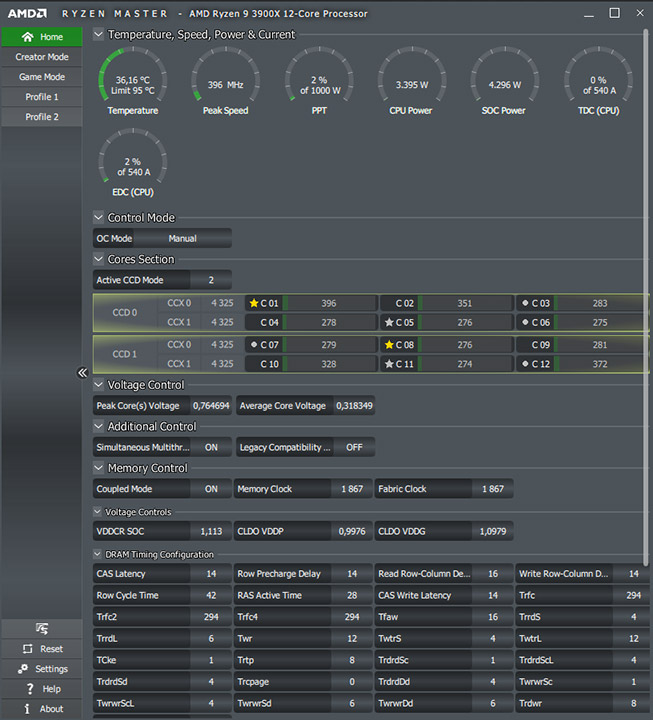Click the dot marker on core C 03

coord(525,303)
